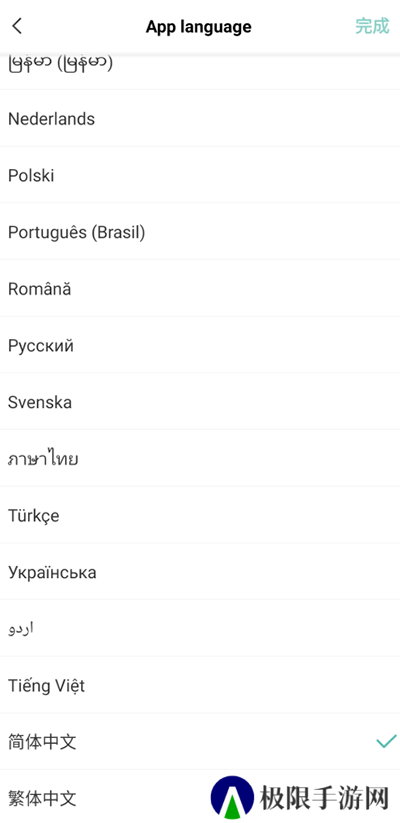Select ภาษาไทย (Thai) language
The height and width of the screenshot is (823, 400).
[x=200, y=459]
